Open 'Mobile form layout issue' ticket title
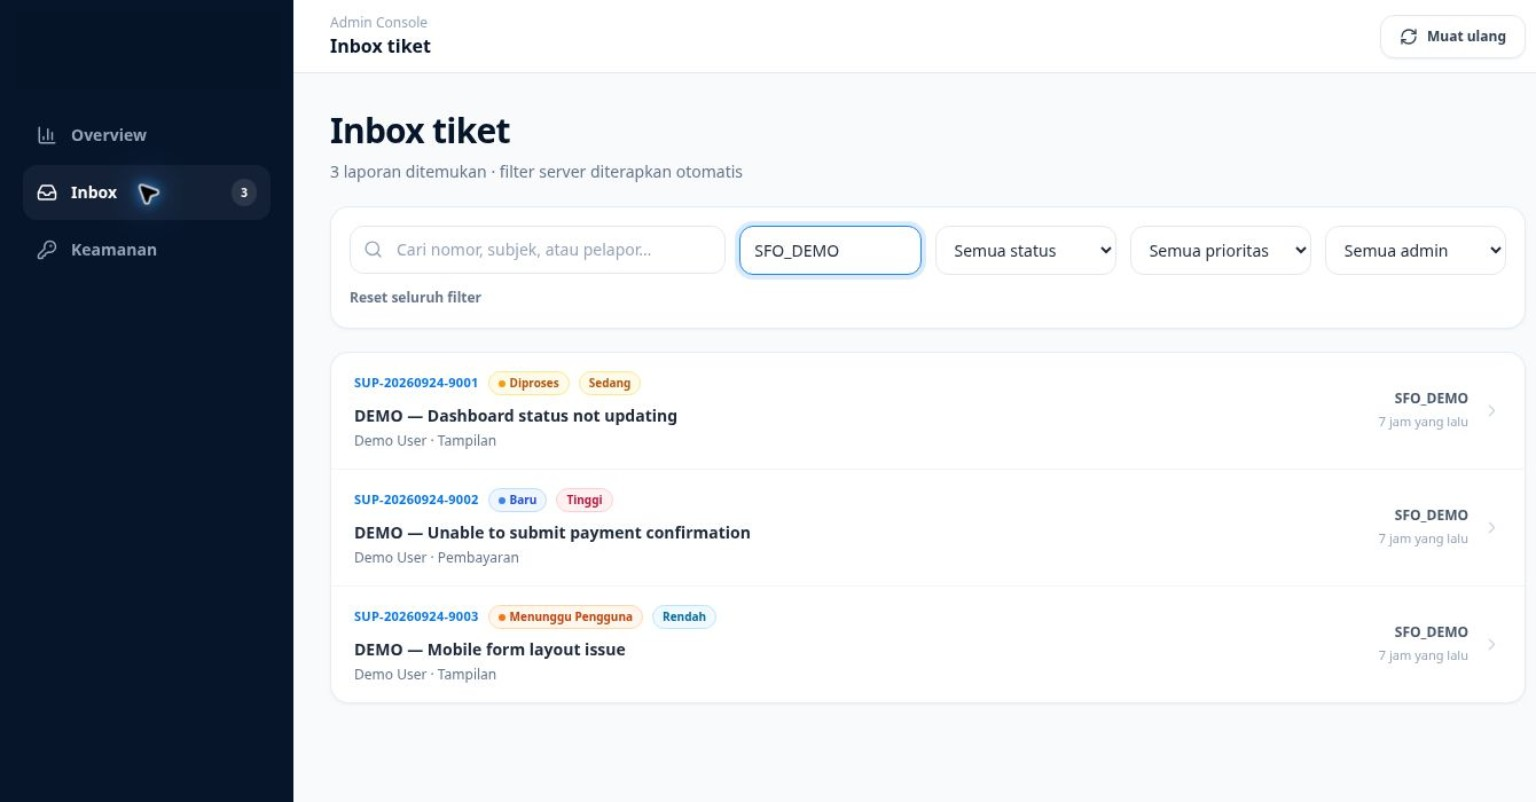The width and height of the screenshot is (1536, 802). click(x=489, y=650)
